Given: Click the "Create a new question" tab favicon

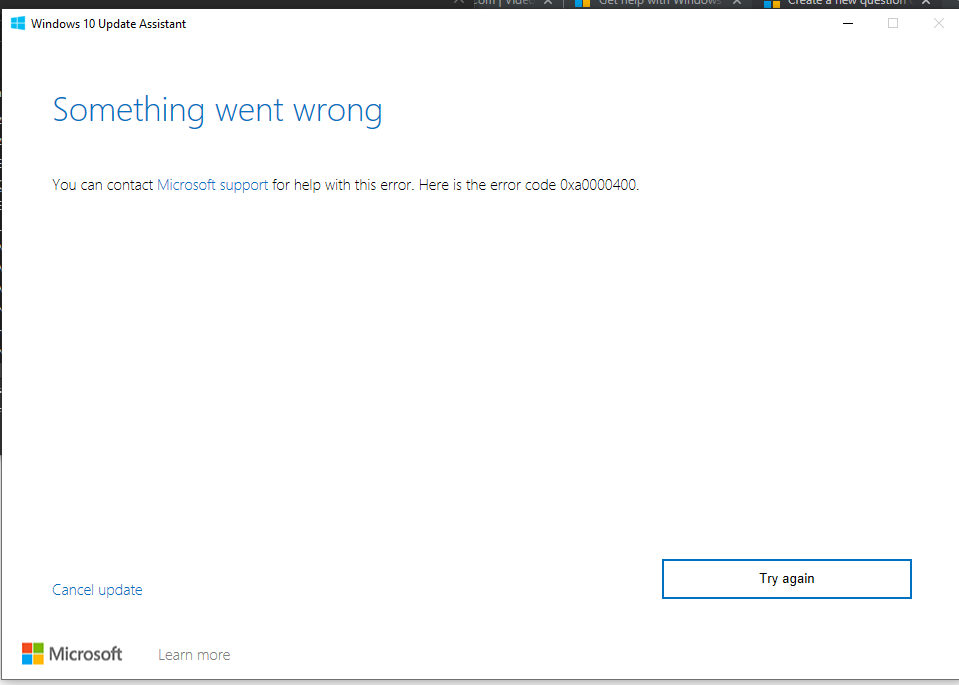Looking at the screenshot, I should coord(772,3).
